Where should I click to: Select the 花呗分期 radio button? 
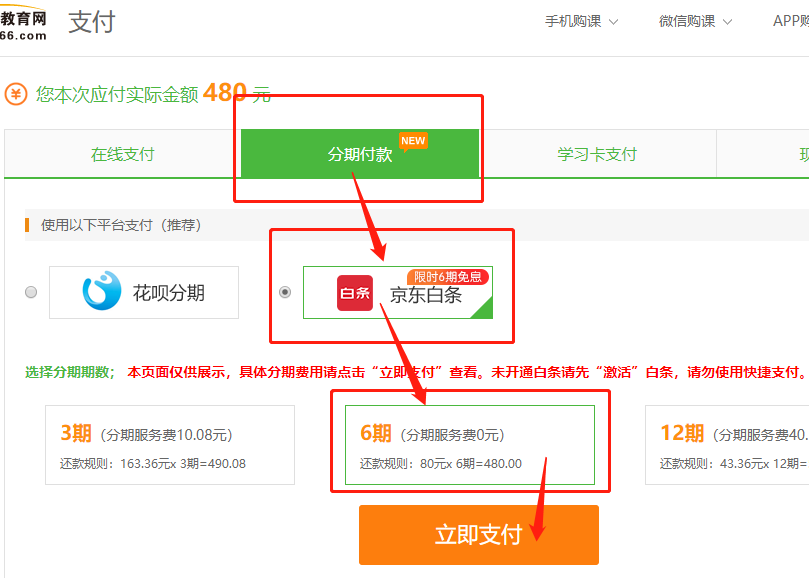(31, 292)
